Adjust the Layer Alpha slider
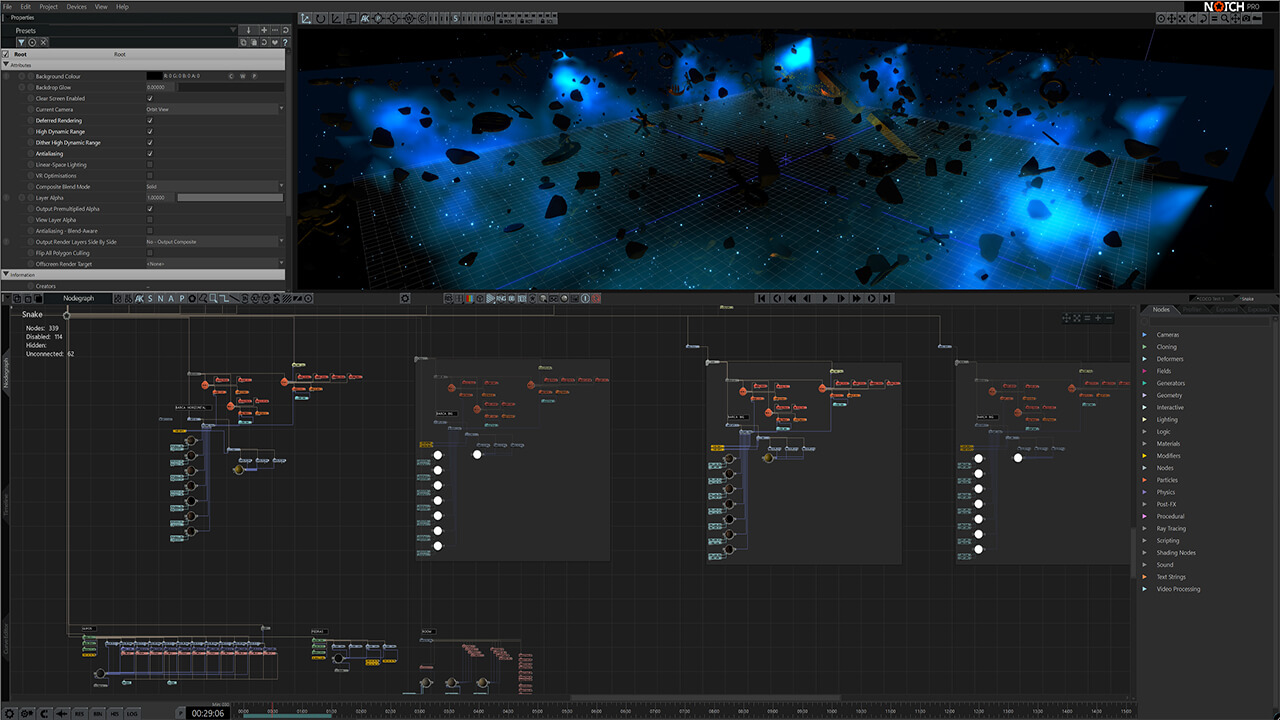The image size is (1280, 720). tap(230, 197)
